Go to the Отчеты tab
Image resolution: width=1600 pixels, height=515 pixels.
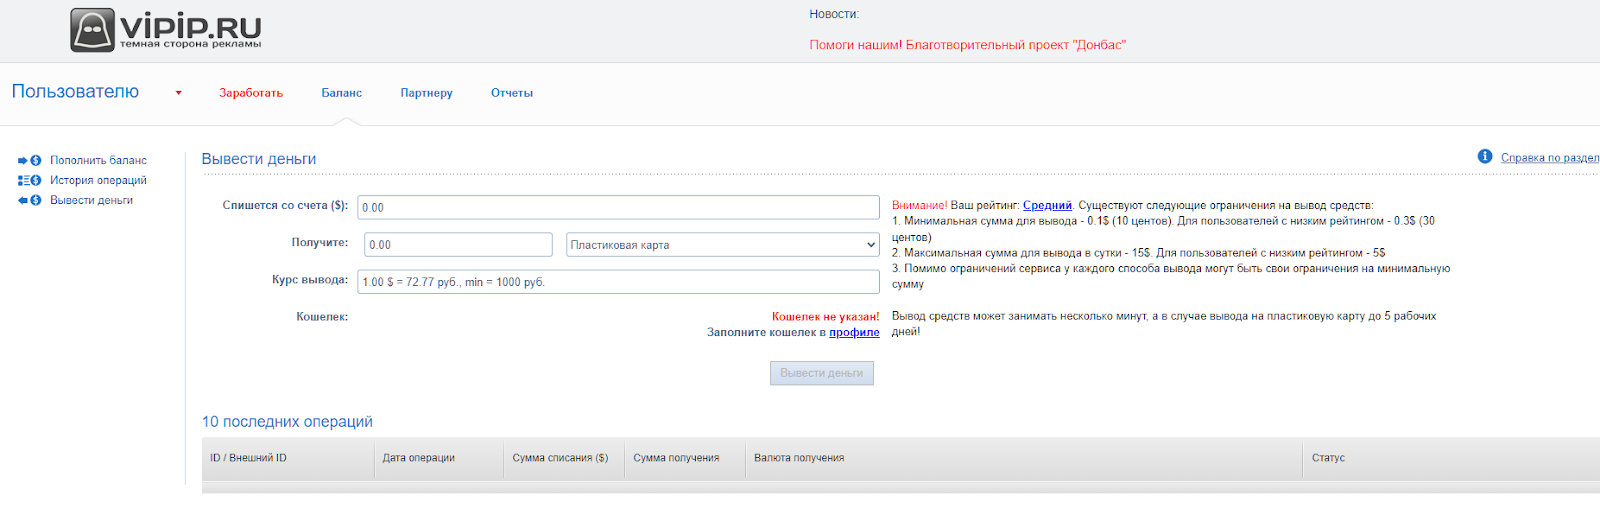[511, 93]
